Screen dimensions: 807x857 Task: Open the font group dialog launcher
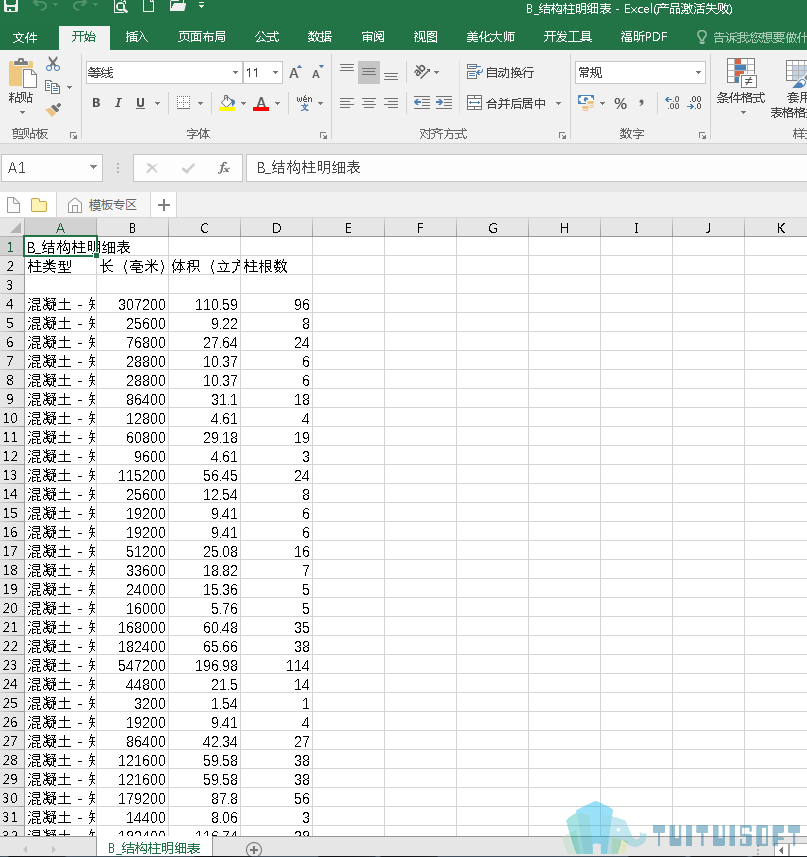pos(323,135)
